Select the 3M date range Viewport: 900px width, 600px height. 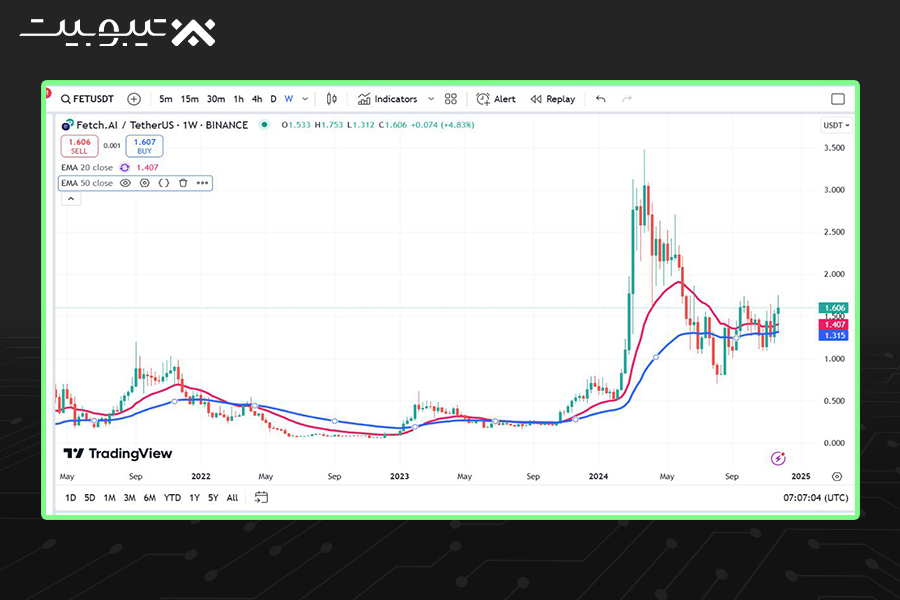130,498
